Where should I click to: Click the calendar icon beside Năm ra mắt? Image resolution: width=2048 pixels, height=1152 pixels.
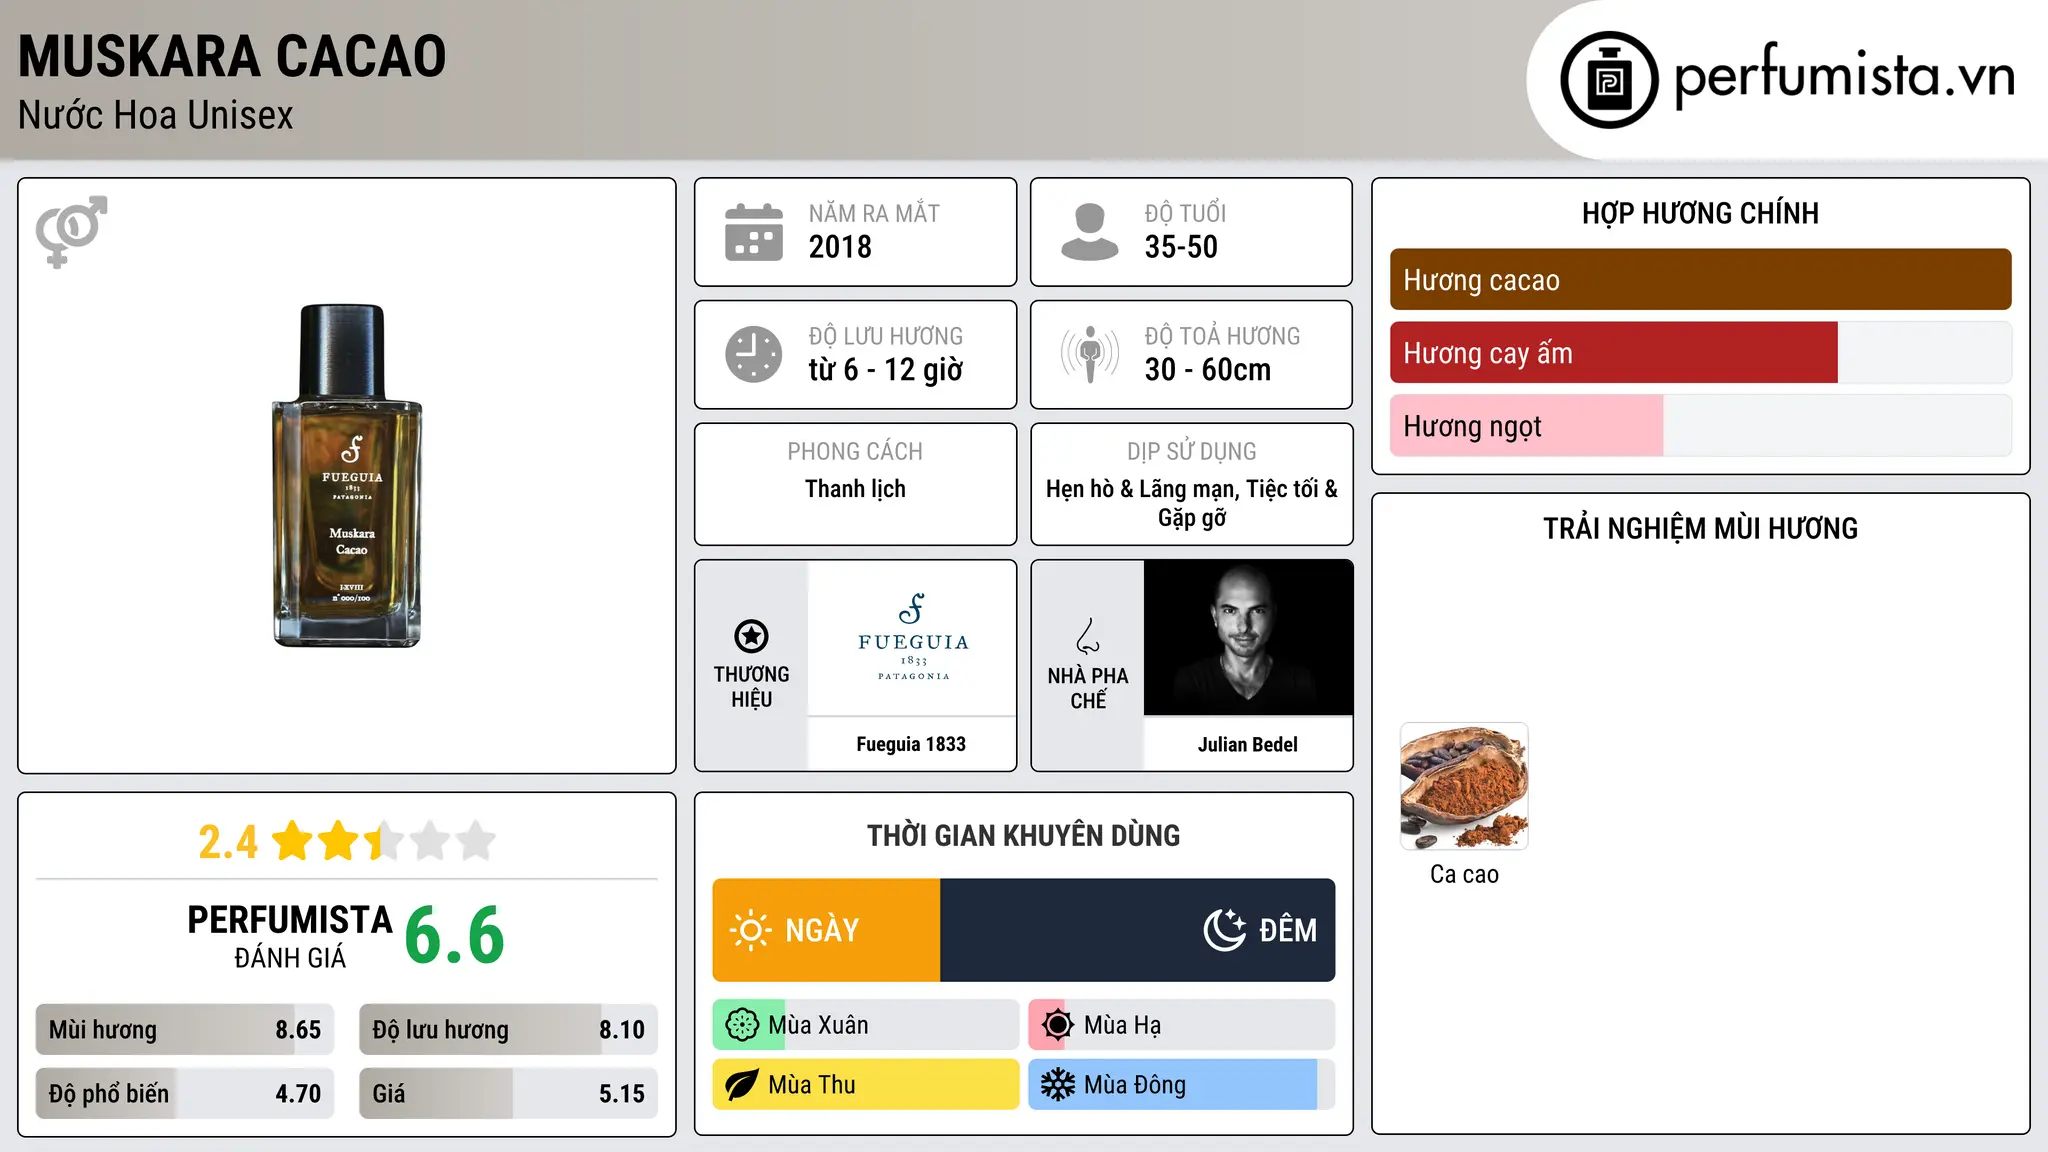(754, 232)
